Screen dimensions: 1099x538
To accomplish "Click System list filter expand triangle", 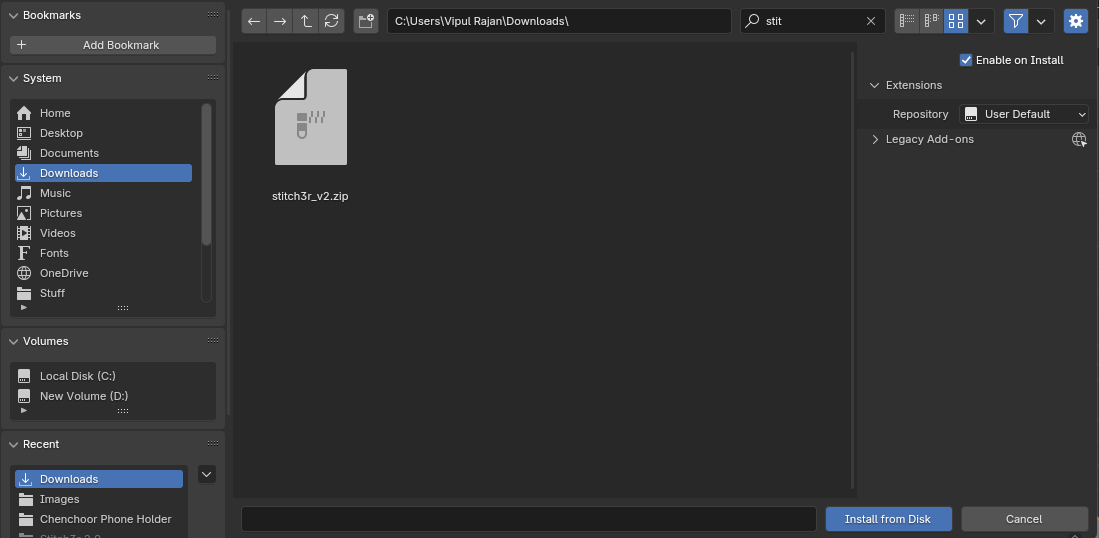I will [x=24, y=308].
